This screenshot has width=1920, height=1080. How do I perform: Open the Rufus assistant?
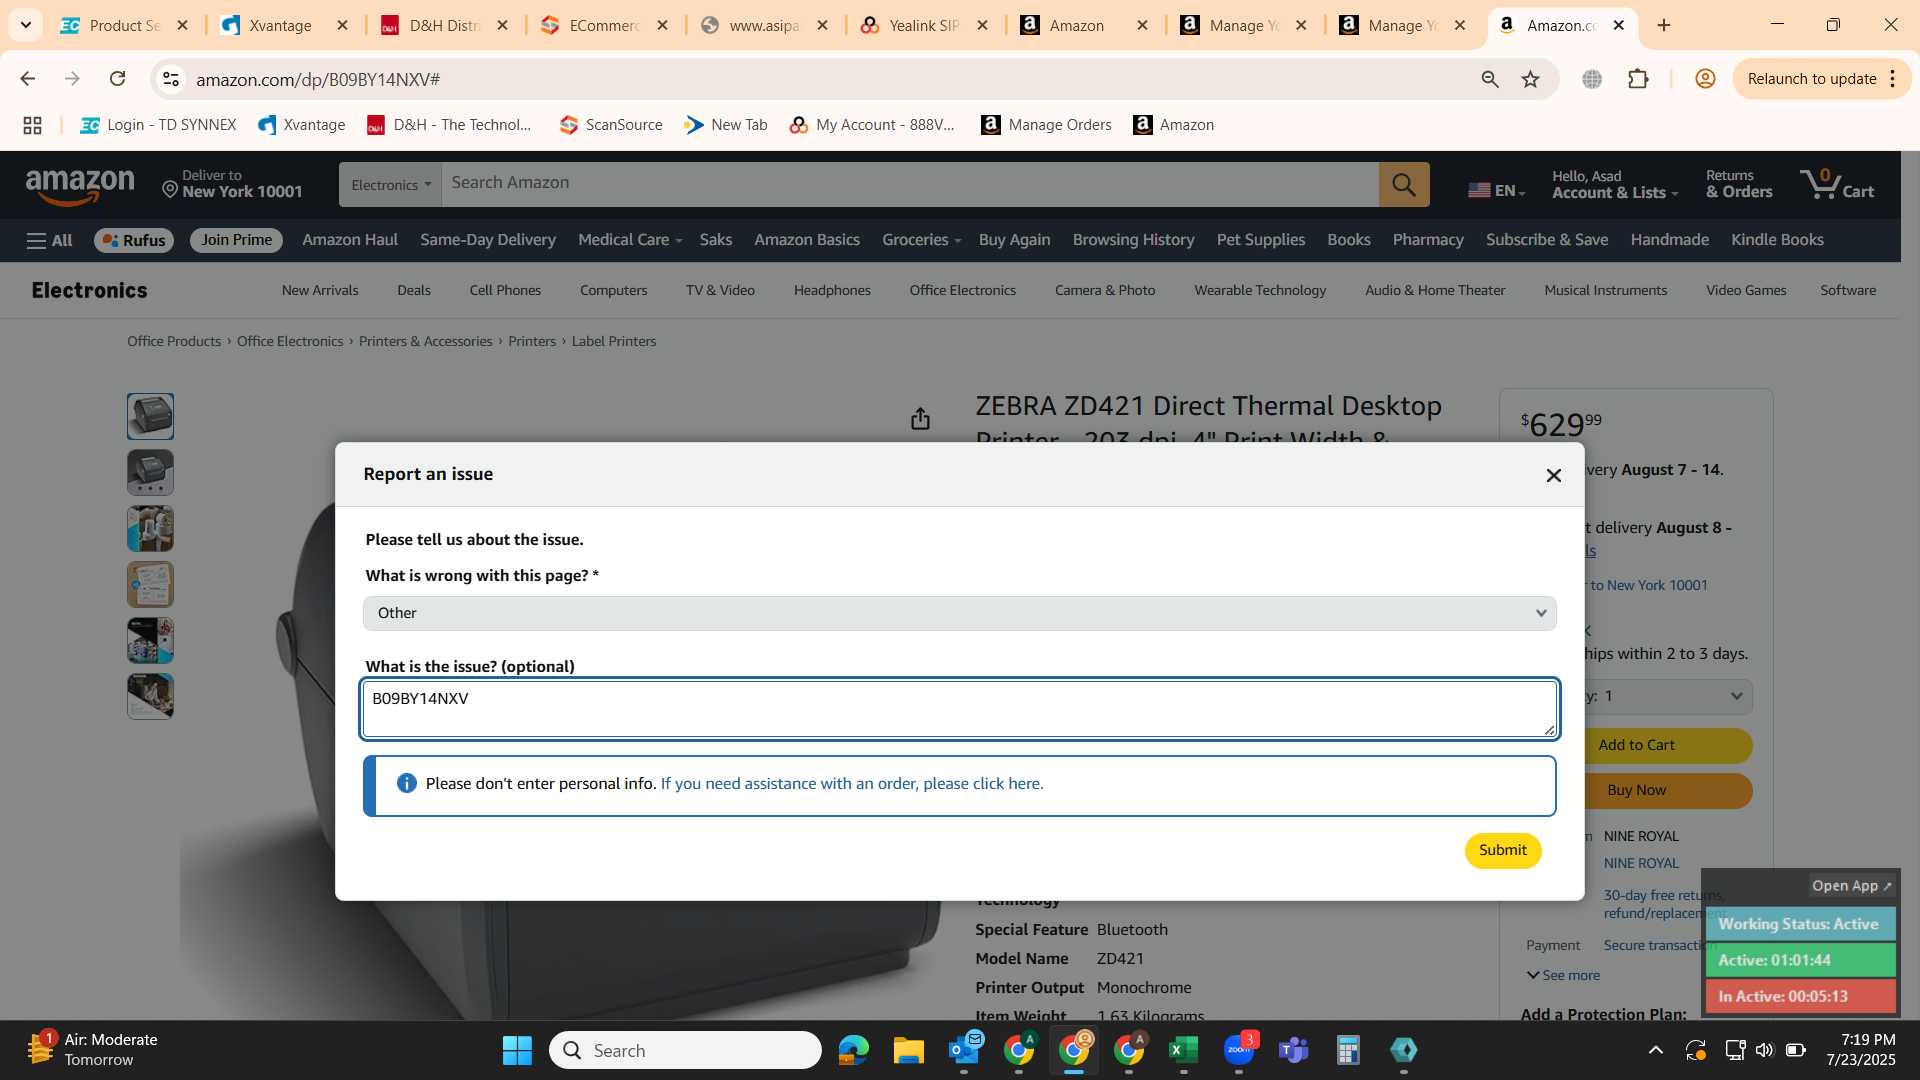coord(134,240)
